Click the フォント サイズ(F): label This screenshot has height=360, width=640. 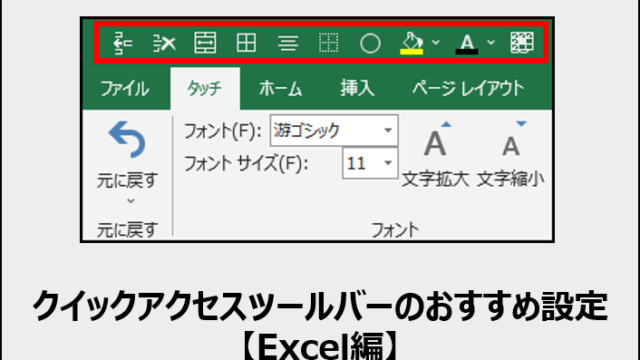click(246, 164)
